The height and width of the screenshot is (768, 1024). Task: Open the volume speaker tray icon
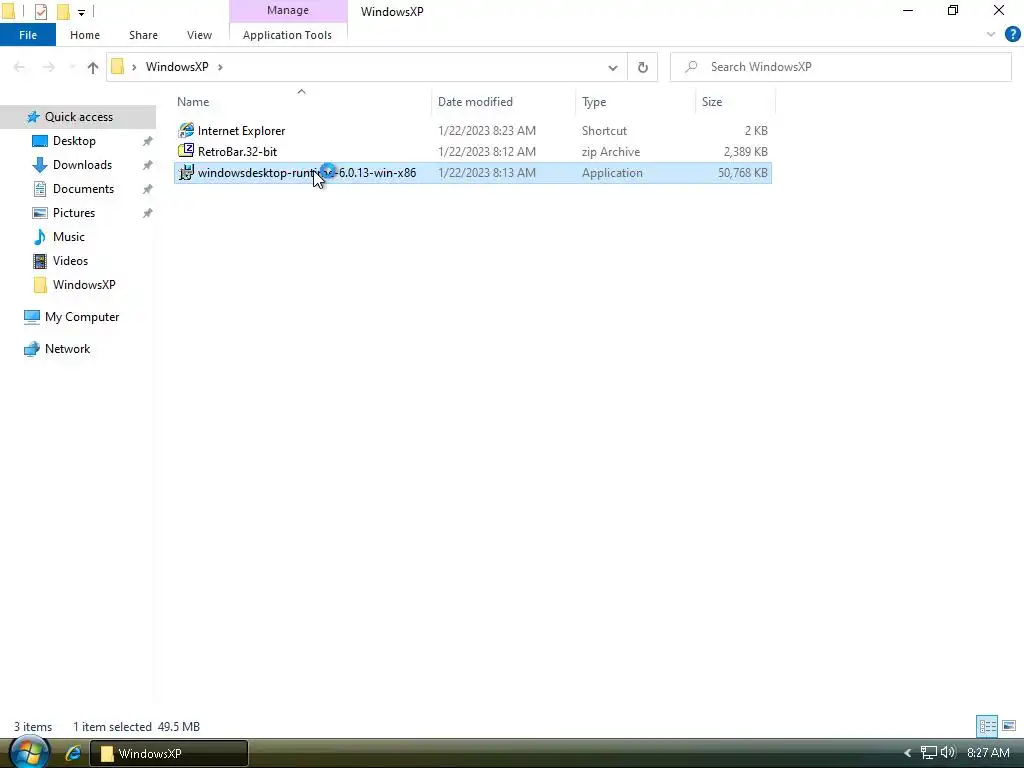pos(948,753)
